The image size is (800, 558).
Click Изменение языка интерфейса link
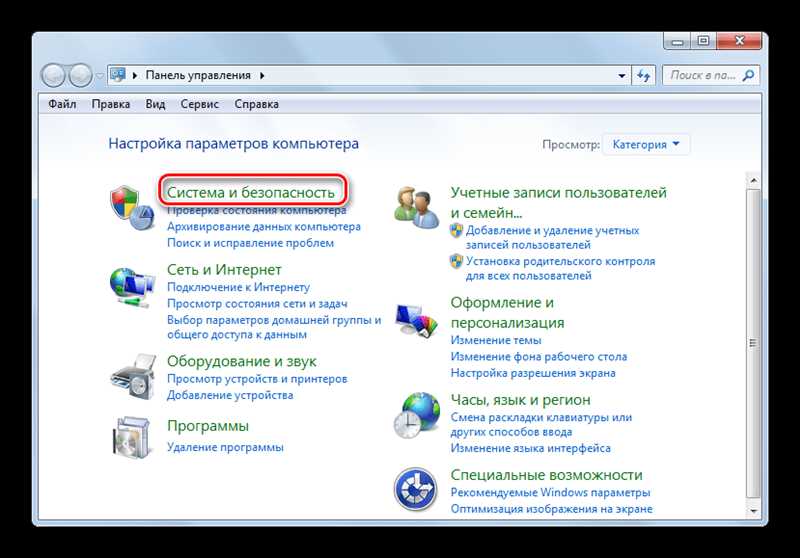coord(531,448)
